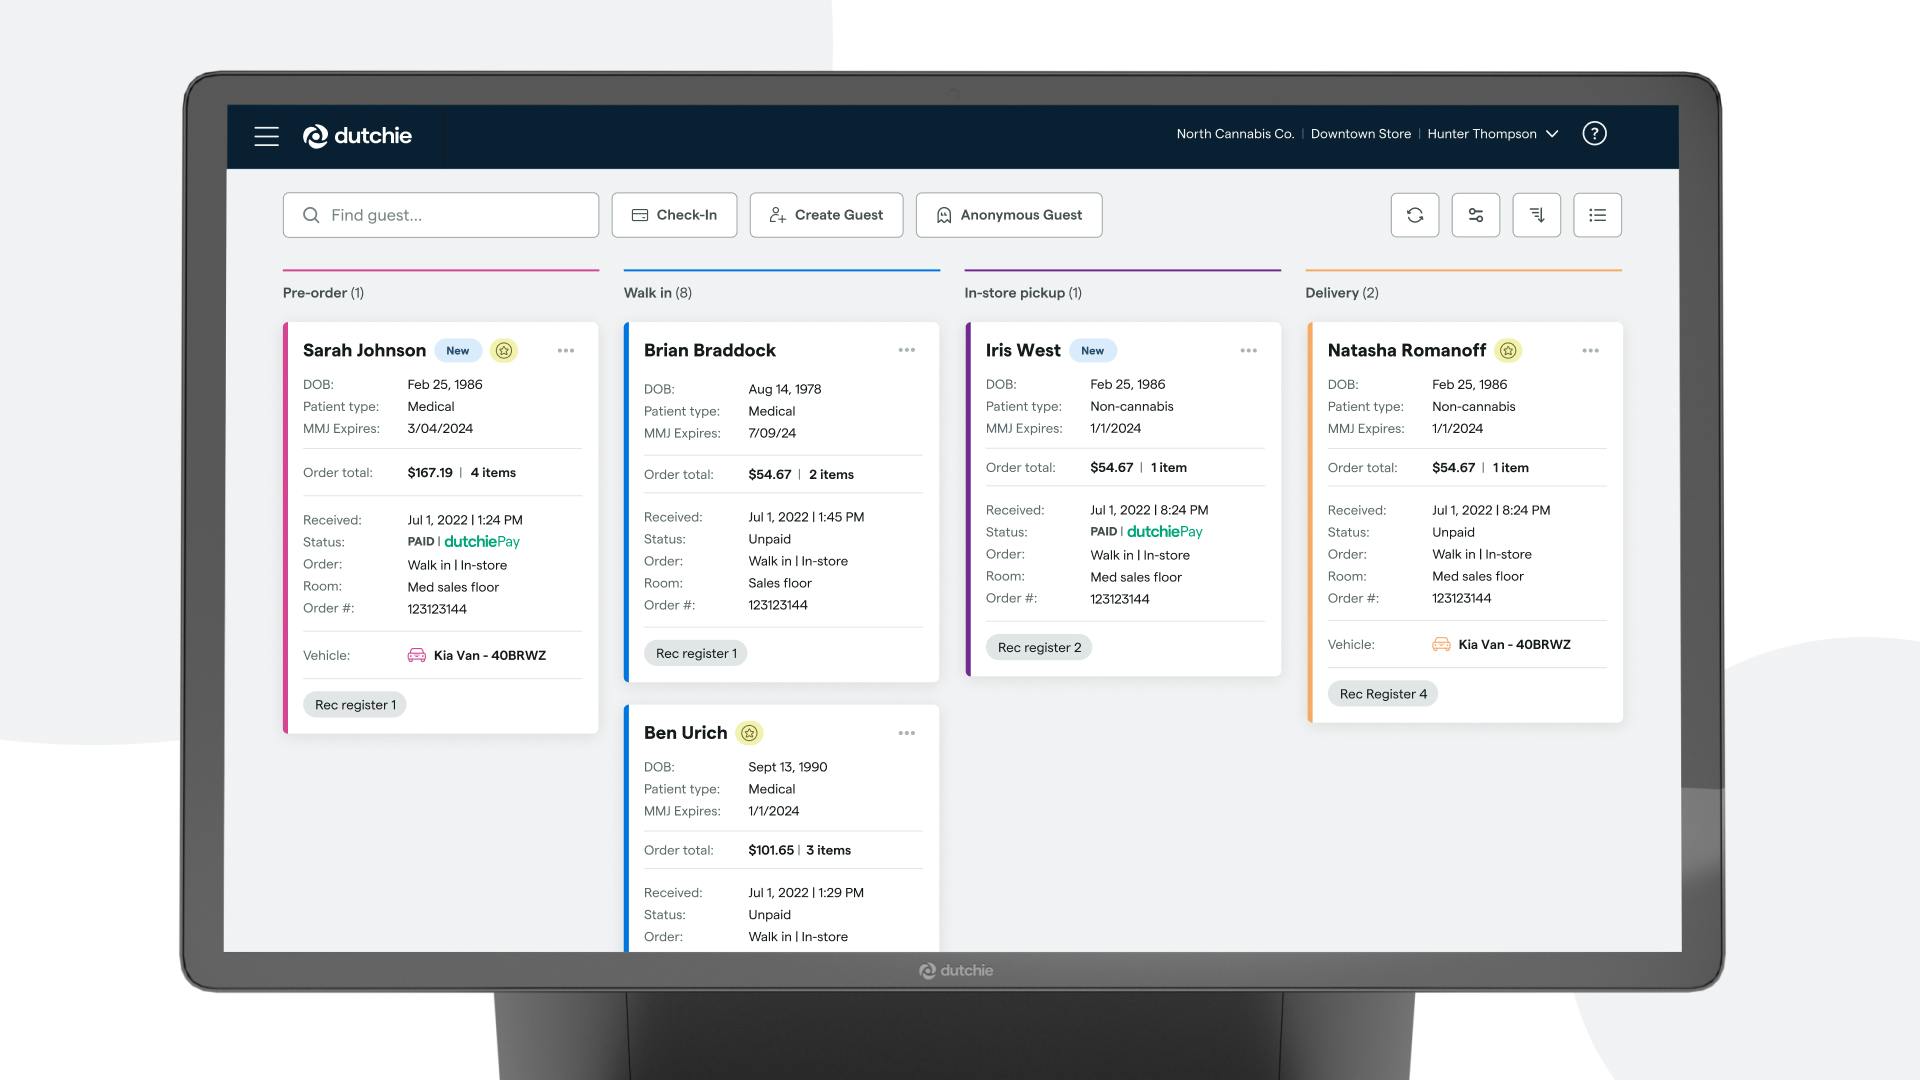Click the vehicle icon next to Kia Van
Screen dimensions: 1920x1080
[417, 655]
